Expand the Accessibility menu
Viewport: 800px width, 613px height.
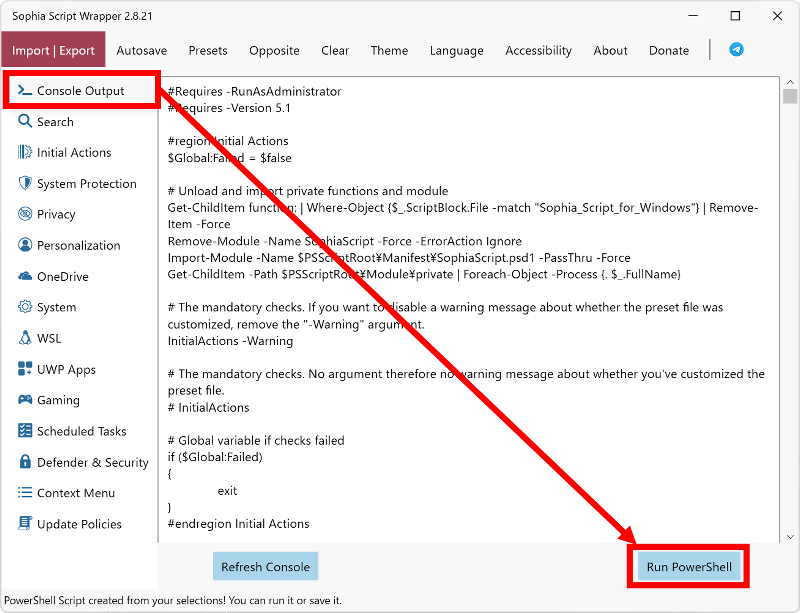538,50
